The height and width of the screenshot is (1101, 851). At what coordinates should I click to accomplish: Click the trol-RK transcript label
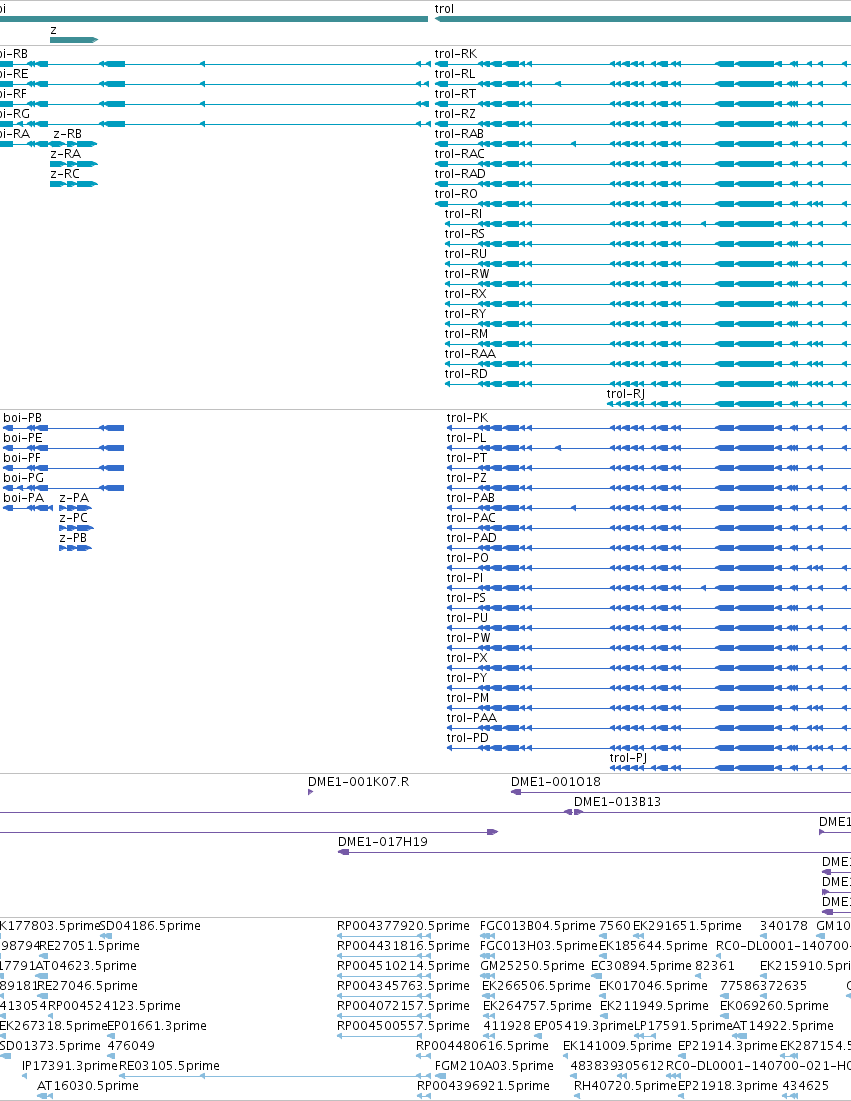456,54
